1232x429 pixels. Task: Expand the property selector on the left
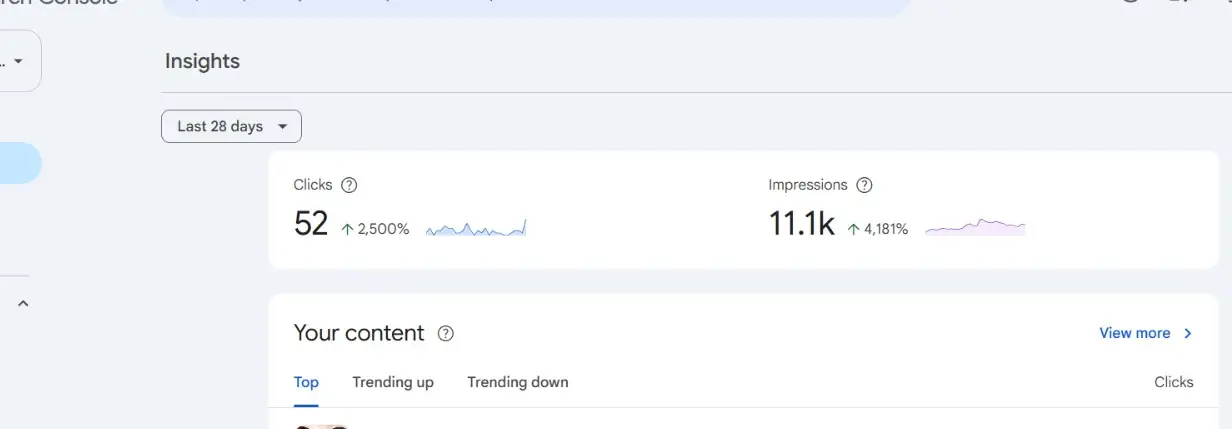(16, 61)
